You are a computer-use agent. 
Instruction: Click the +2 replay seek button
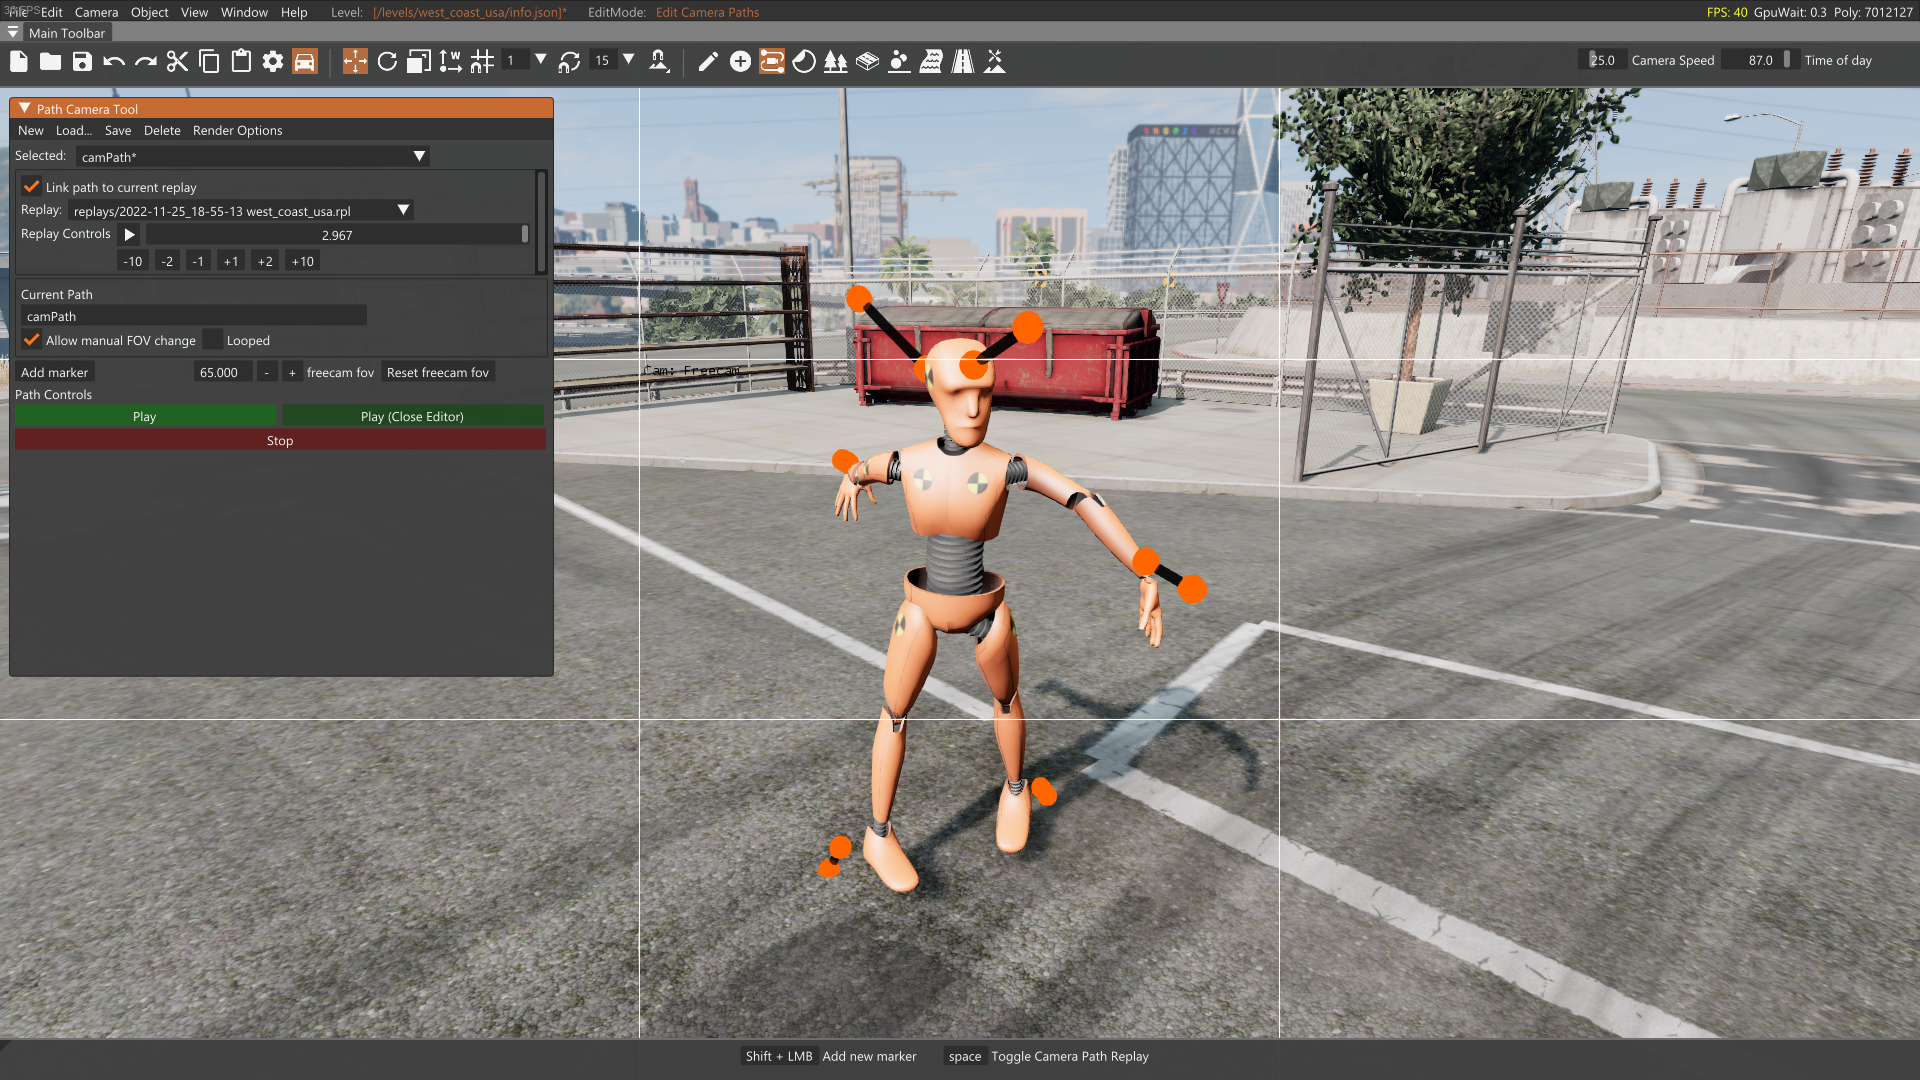[265, 261]
